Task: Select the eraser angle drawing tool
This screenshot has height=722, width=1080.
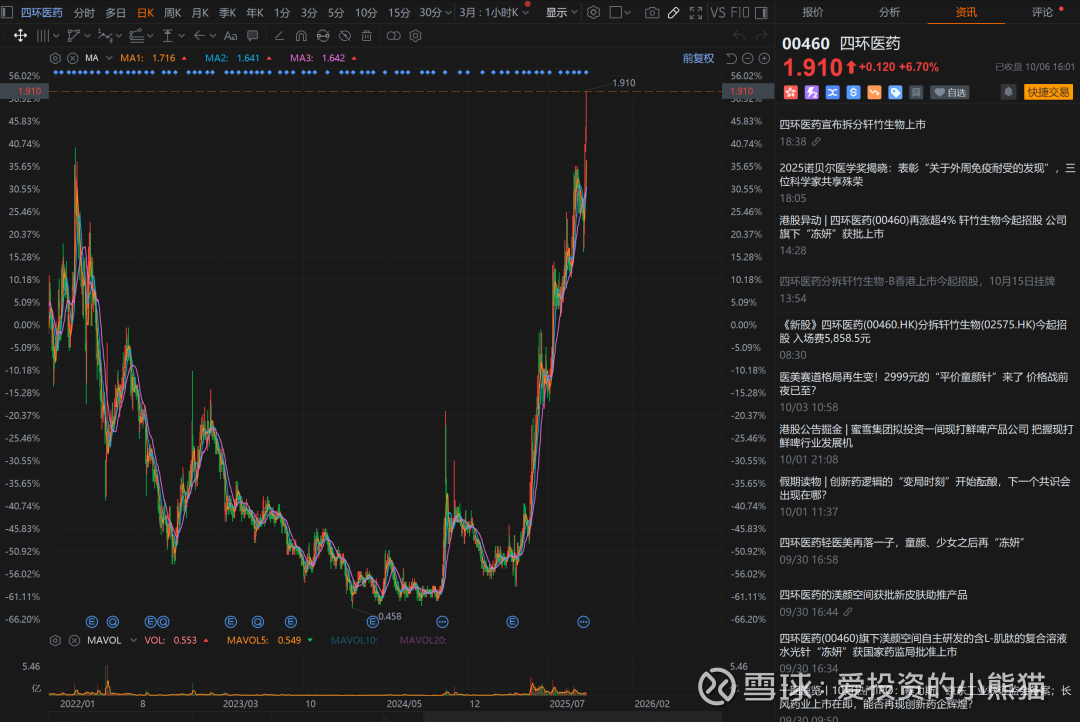Action: pyautogui.click(x=278, y=36)
